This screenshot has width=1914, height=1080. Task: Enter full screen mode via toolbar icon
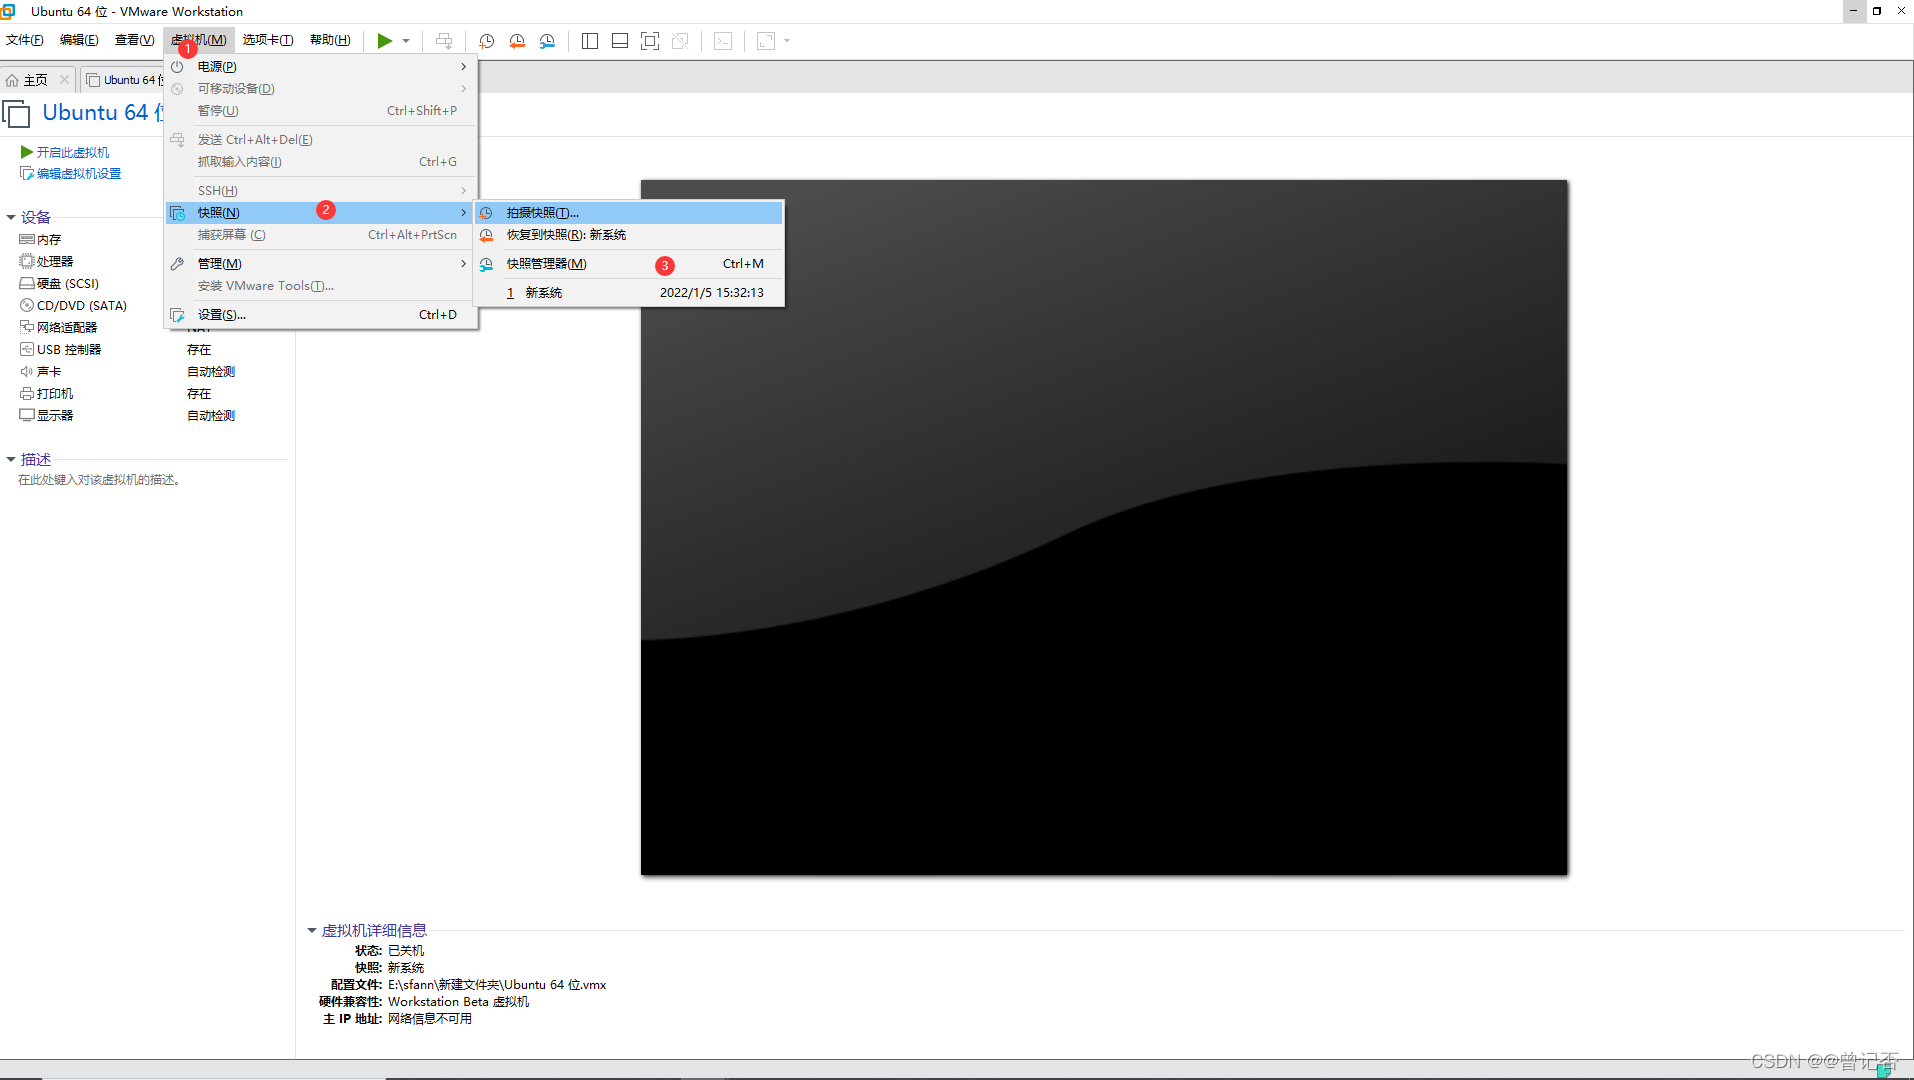point(650,41)
